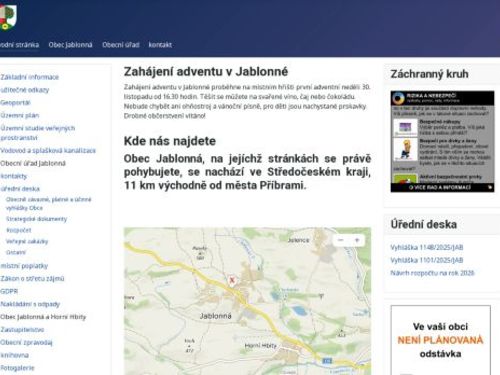Open the Obecní úřad menu item

point(121,45)
